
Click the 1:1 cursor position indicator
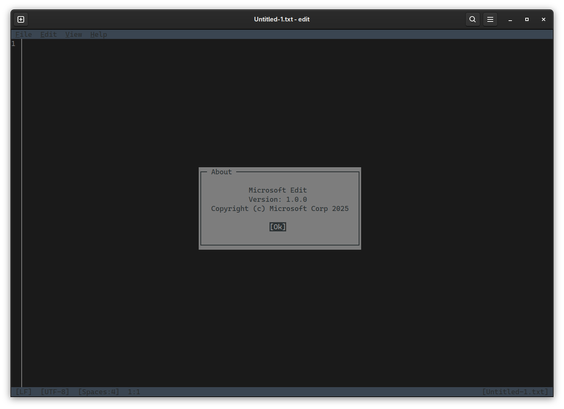134,392
